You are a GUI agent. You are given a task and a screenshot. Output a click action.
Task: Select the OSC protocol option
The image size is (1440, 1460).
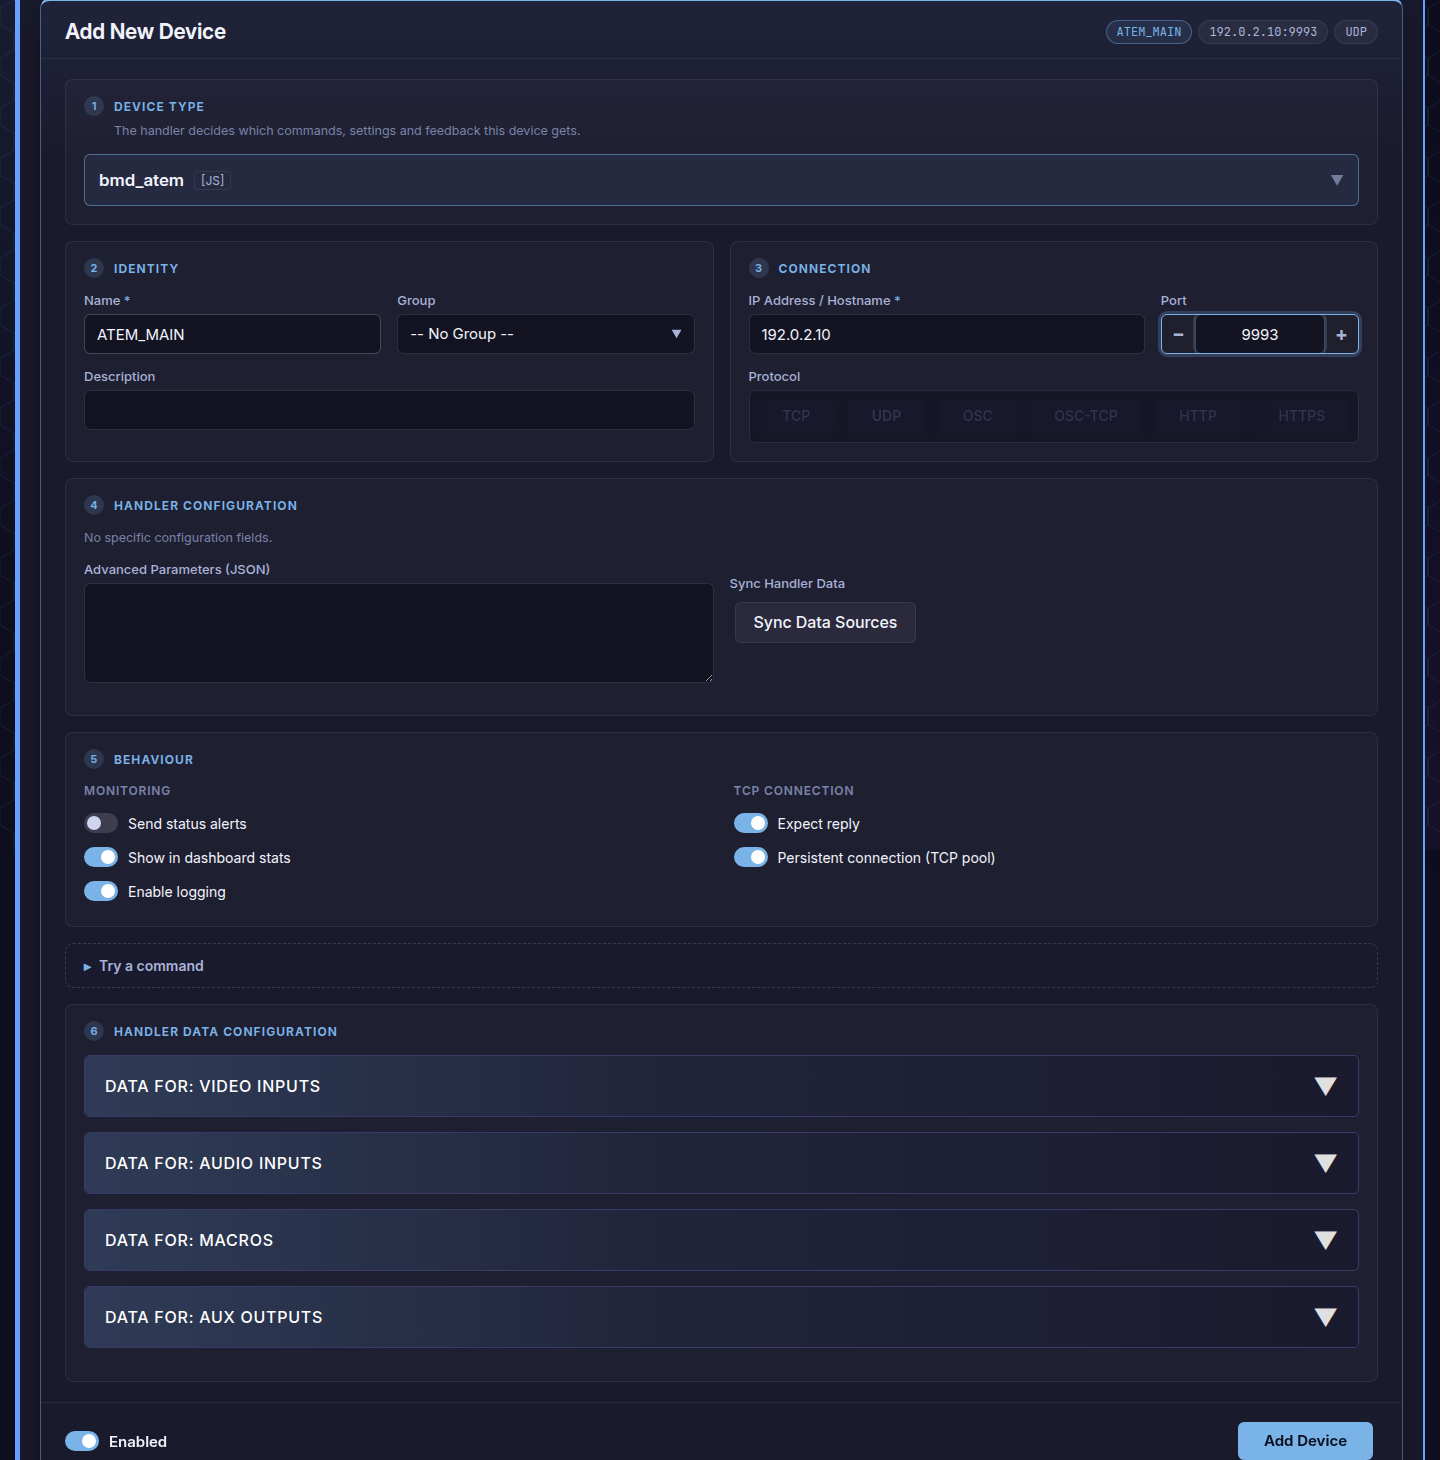978,416
